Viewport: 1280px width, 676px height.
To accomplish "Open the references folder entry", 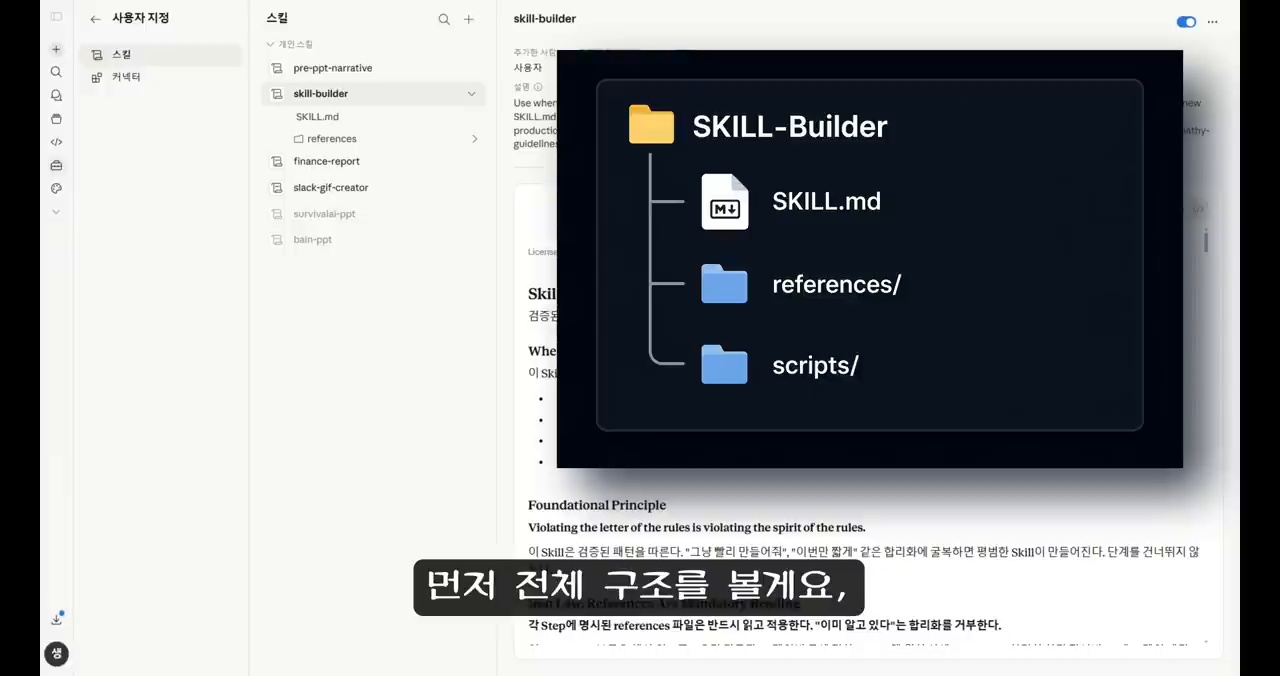I will pos(325,139).
